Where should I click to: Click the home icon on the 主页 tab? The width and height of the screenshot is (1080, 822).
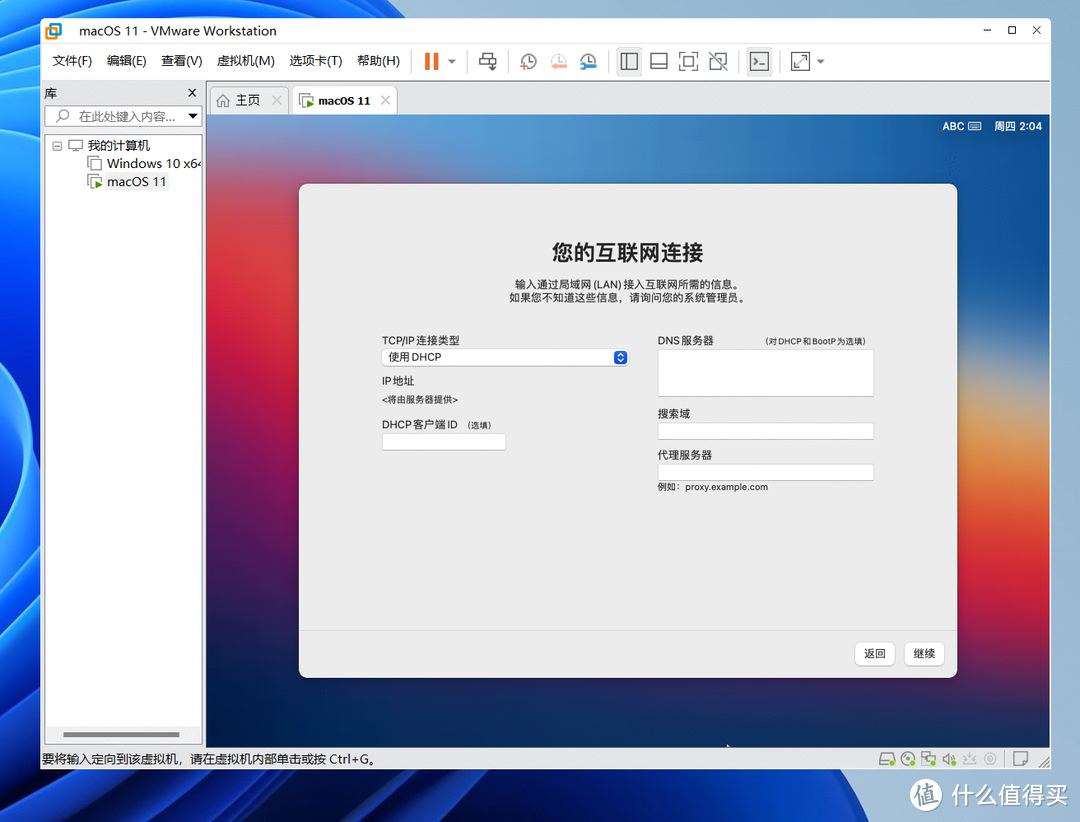point(223,101)
